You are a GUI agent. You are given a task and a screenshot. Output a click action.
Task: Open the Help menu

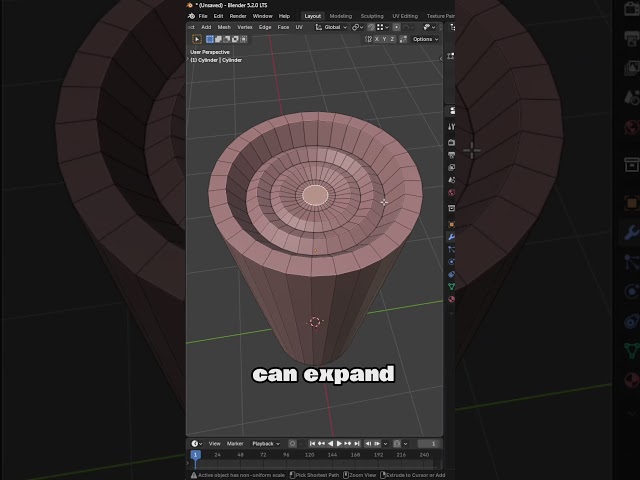click(284, 16)
